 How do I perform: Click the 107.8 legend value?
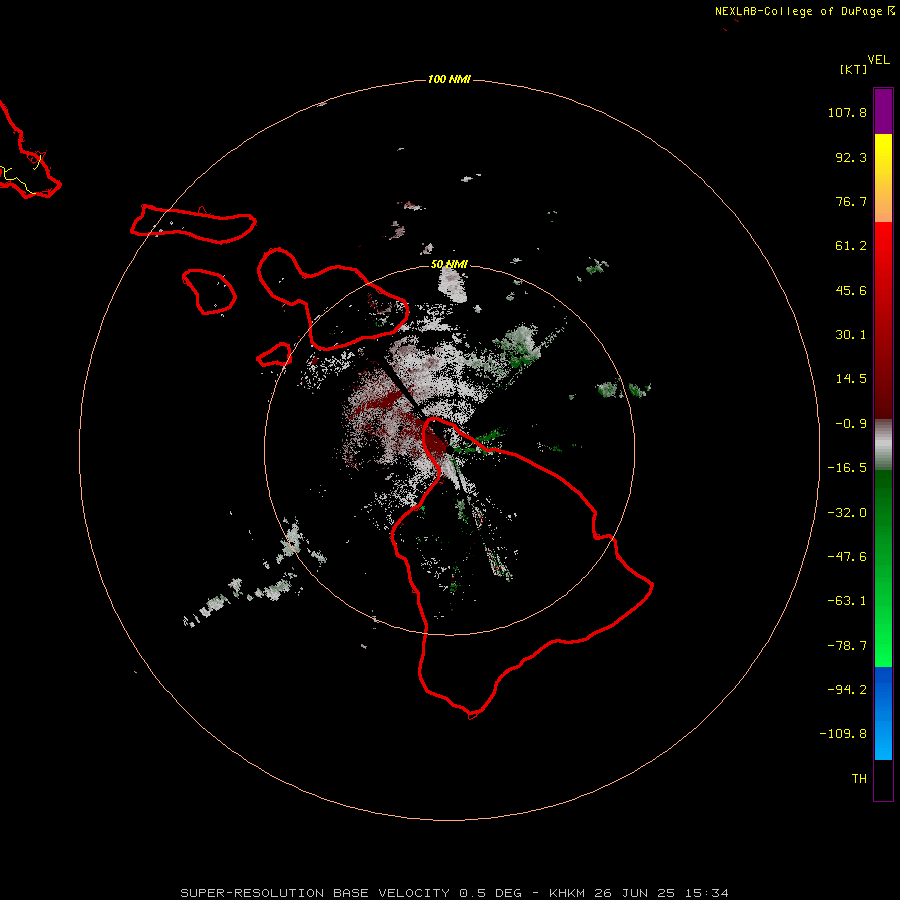click(x=847, y=112)
